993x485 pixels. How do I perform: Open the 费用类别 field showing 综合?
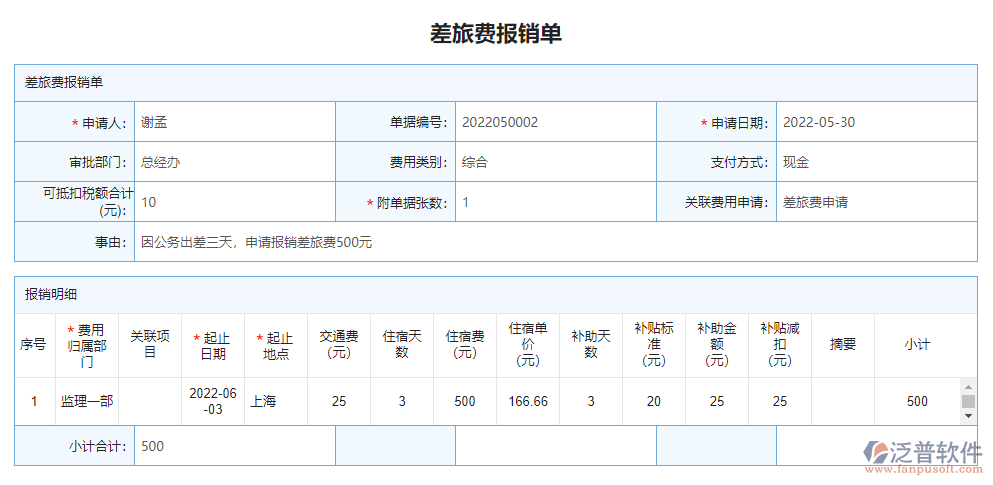tap(555, 162)
